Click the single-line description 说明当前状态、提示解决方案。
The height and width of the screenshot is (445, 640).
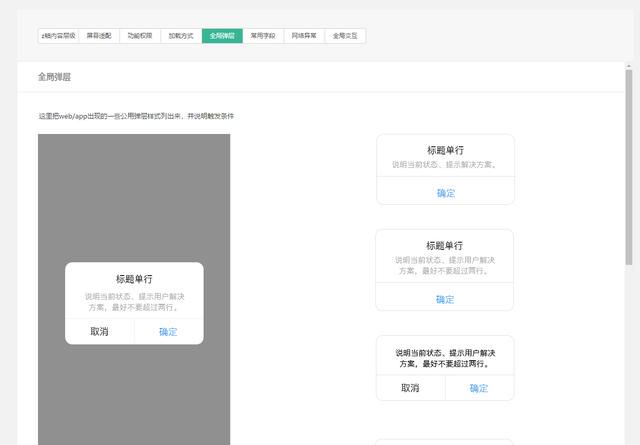click(444, 165)
